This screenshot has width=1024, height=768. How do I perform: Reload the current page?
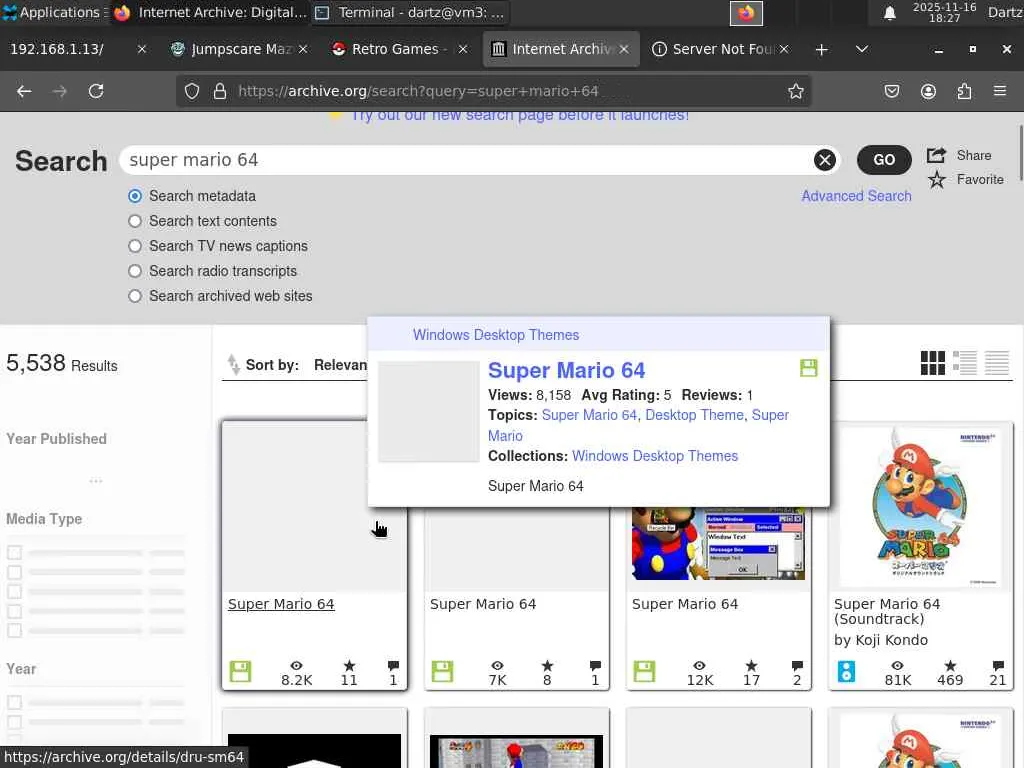[96, 91]
